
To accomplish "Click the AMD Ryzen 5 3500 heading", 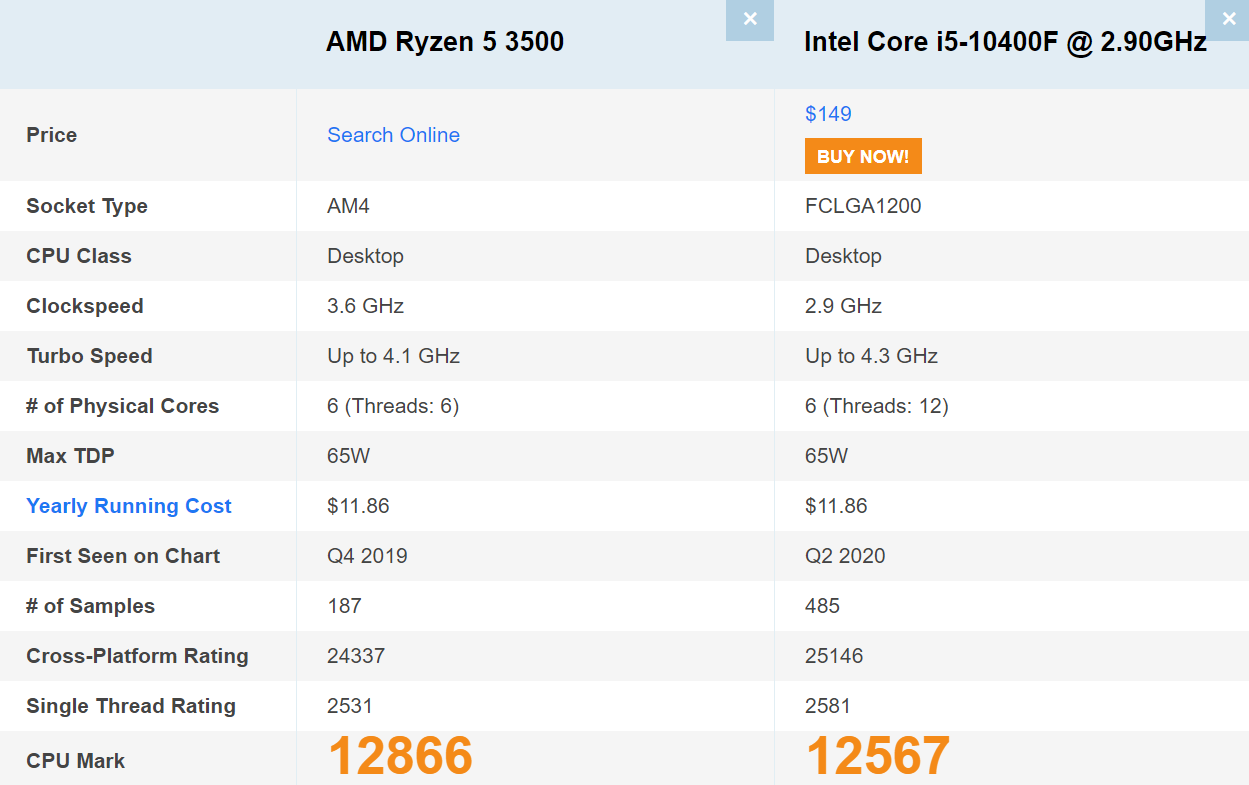I will coord(445,42).
